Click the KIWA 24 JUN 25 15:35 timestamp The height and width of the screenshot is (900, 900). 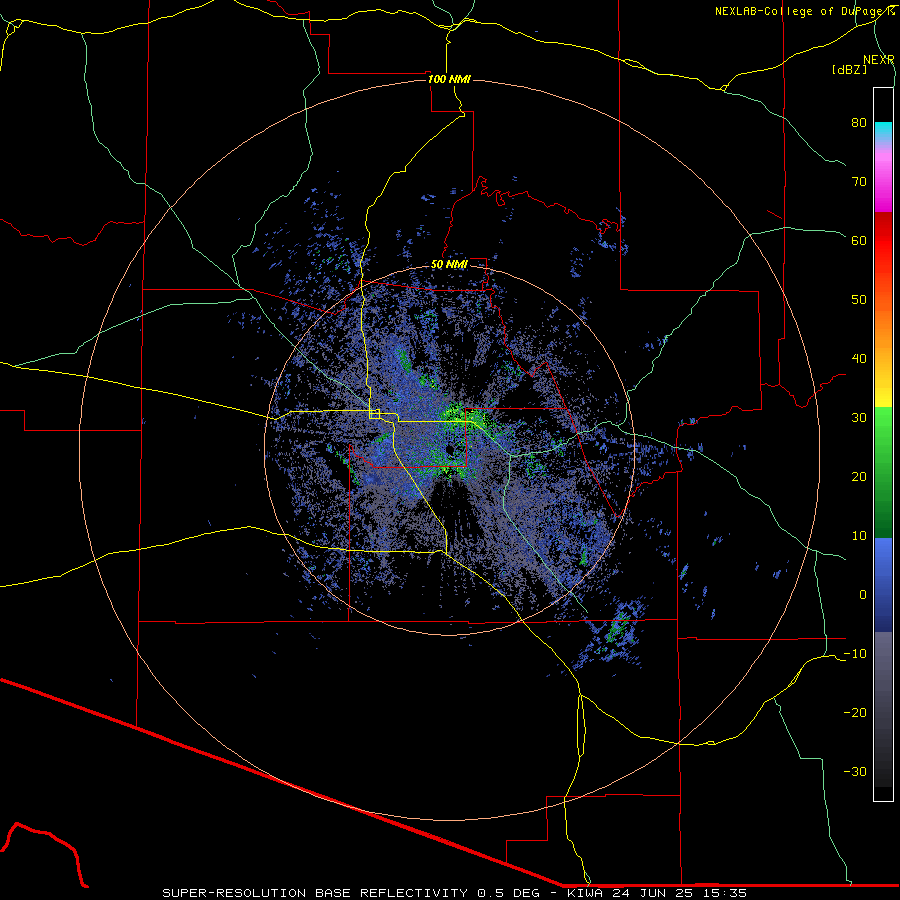(x=657, y=893)
